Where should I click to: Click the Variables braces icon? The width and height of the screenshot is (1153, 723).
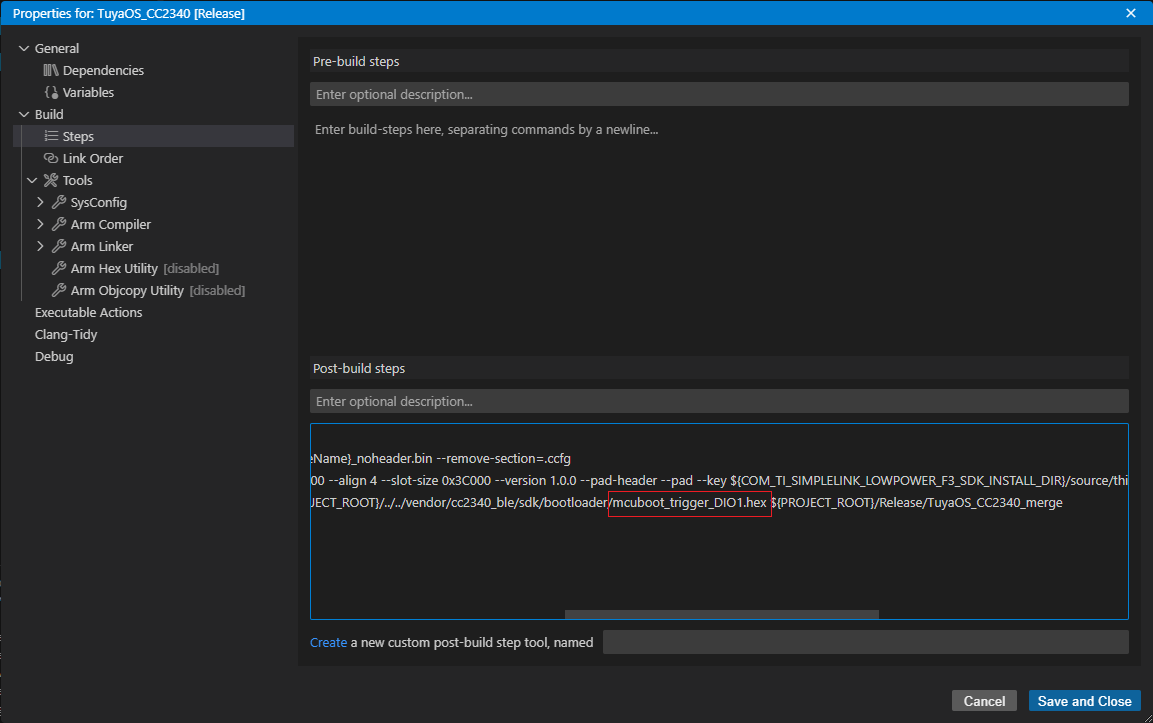coord(51,93)
